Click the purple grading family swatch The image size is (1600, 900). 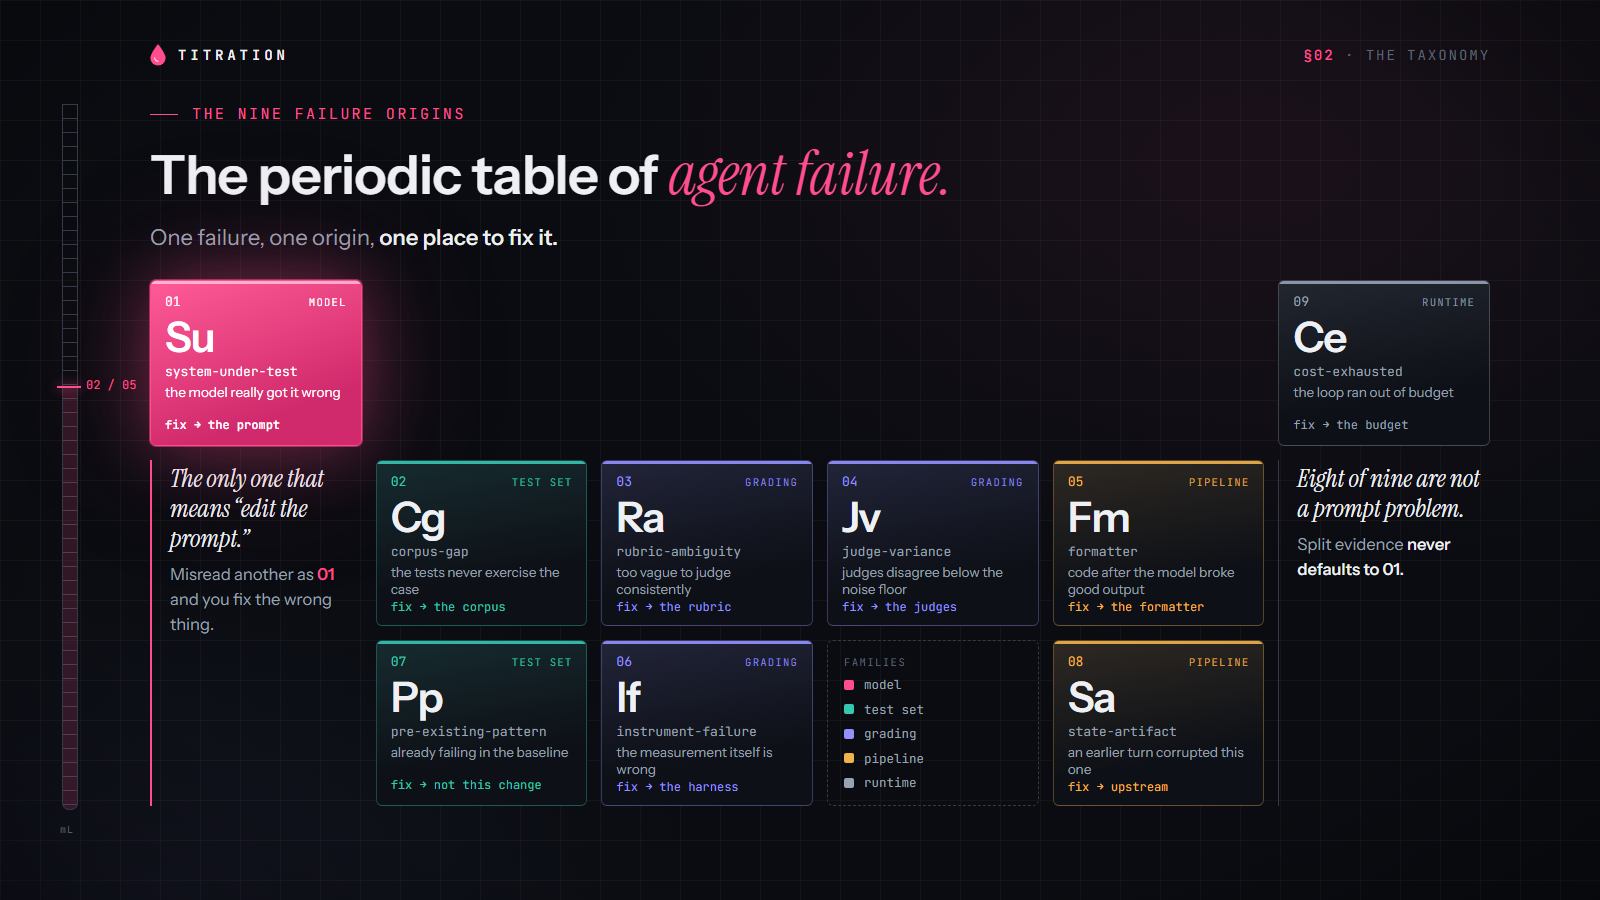coord(849,734)
